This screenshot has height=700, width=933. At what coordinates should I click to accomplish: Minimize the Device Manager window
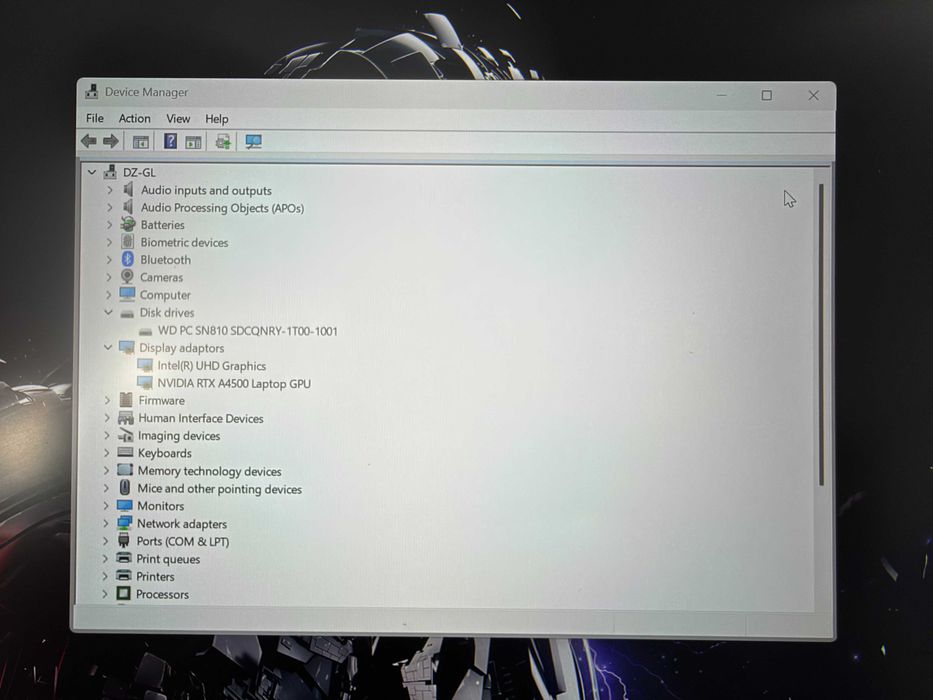coord(721,95)
